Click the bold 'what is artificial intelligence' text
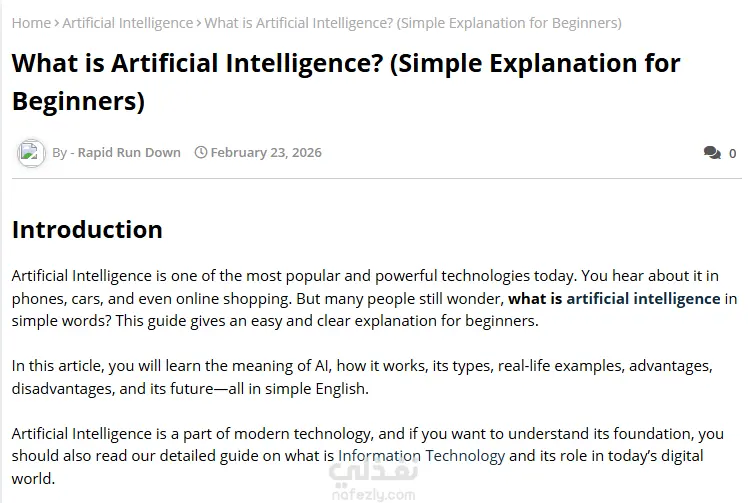The image size is (748, 503). click(614, 299)
